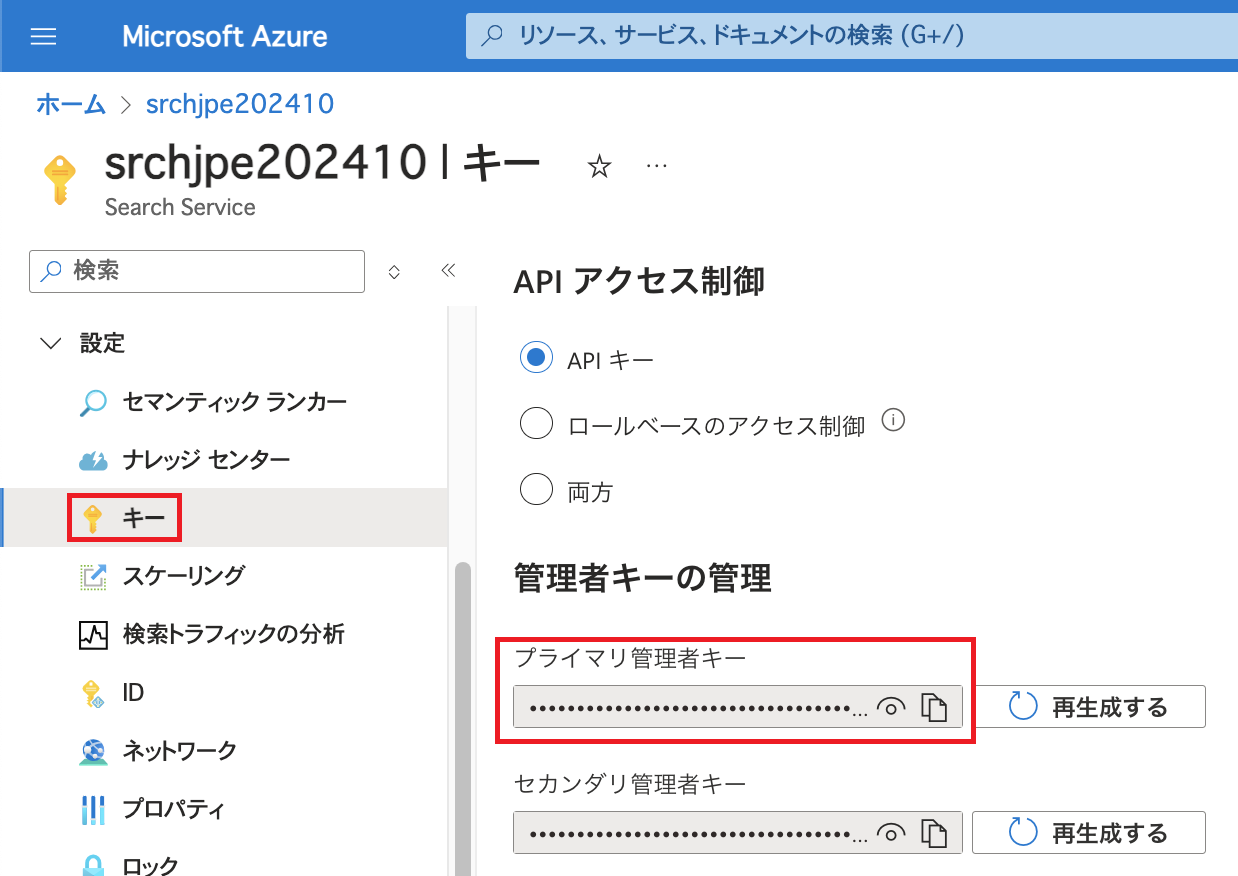
Task: Go to ホーム breadcrumb link
Action: [71, 104]
